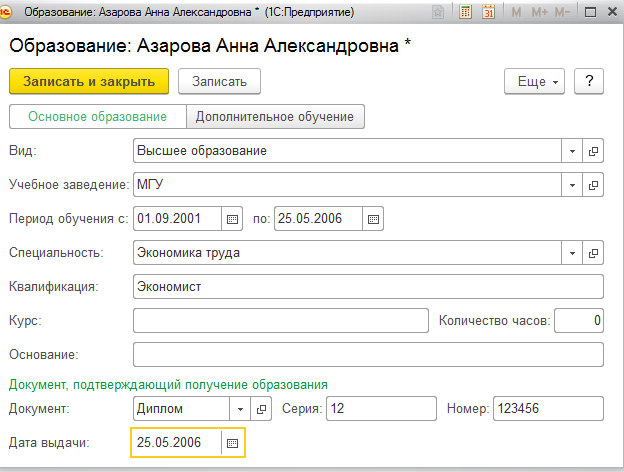The width and height of the screenshot is (624, 472).
Task: Open the Еще actions menu
Action: (x=537, y=81)
